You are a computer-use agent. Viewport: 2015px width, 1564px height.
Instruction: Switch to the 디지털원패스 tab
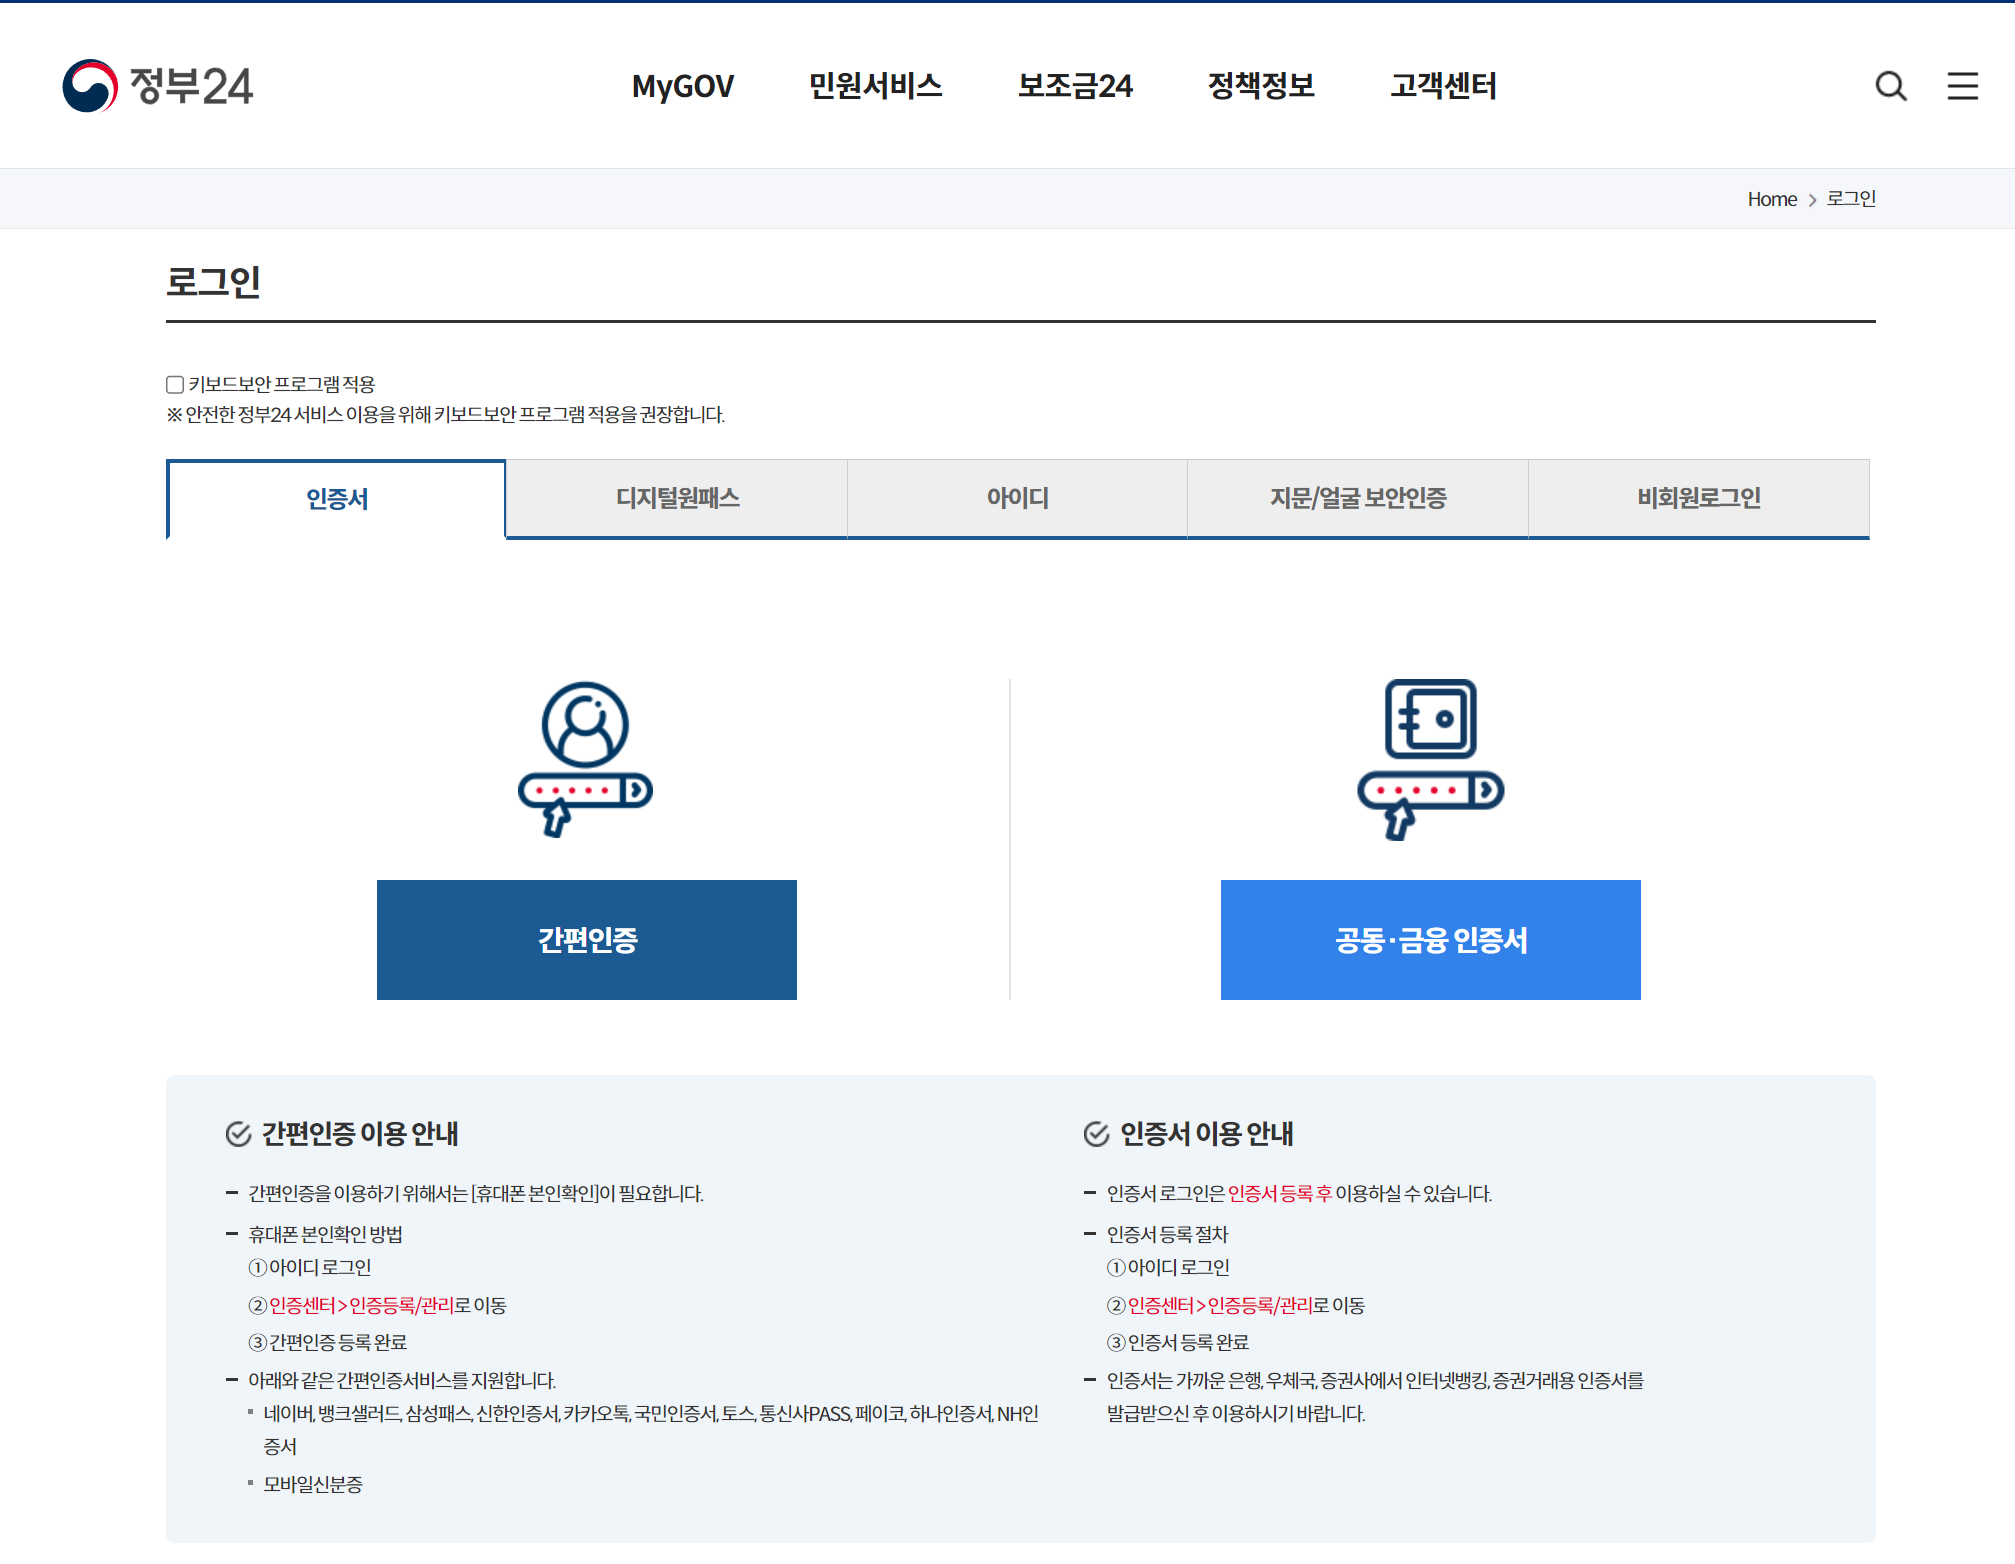coord(677,498)
